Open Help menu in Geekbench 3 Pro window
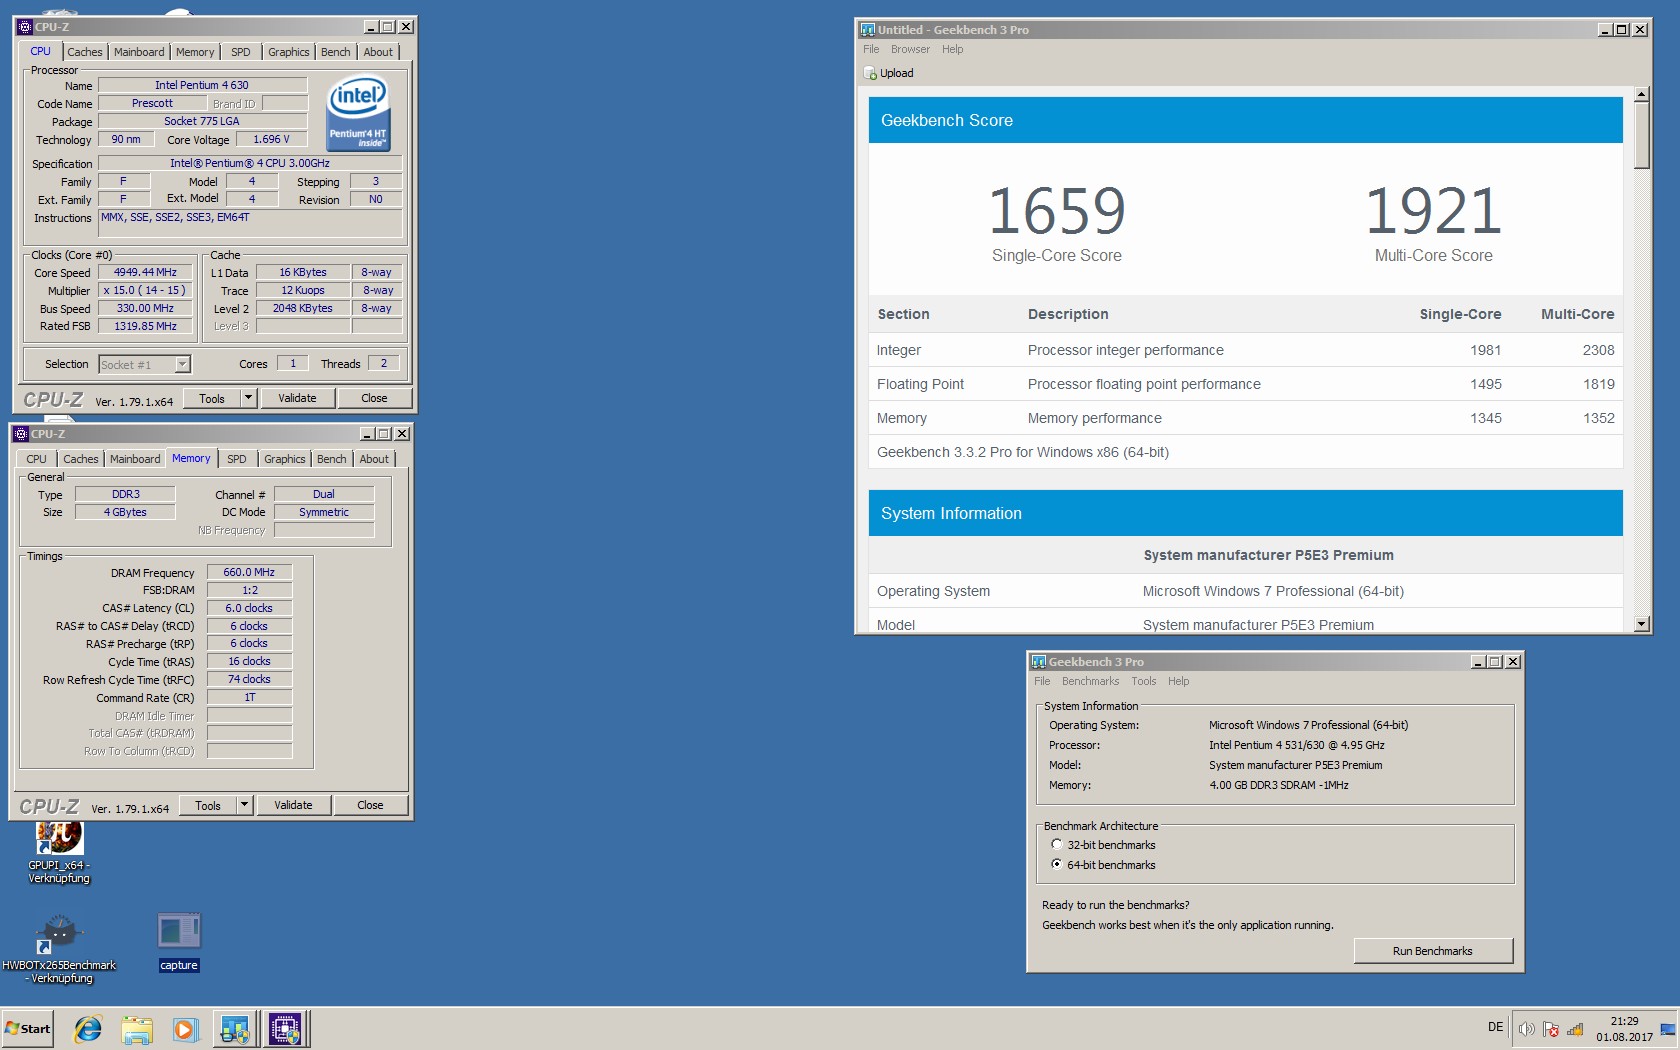 tap(1178, 681)
